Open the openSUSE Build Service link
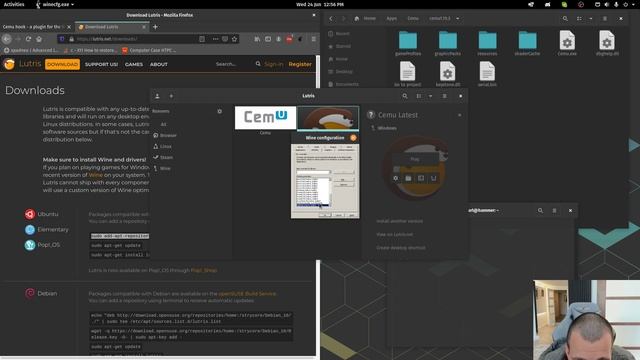 (247, 293)
